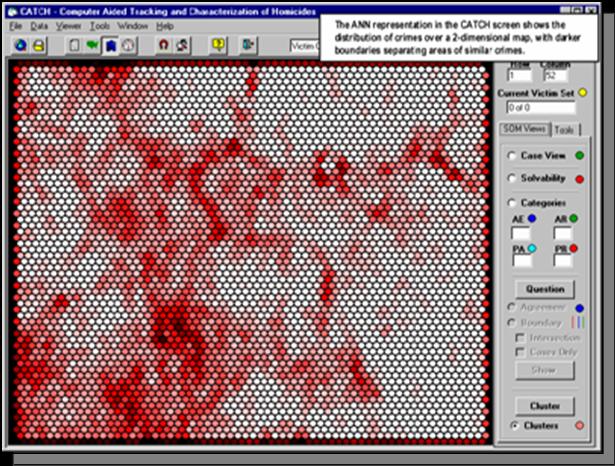Click the exit door toolbar icon
Screen dimensions: 615x466
[246, 45]
